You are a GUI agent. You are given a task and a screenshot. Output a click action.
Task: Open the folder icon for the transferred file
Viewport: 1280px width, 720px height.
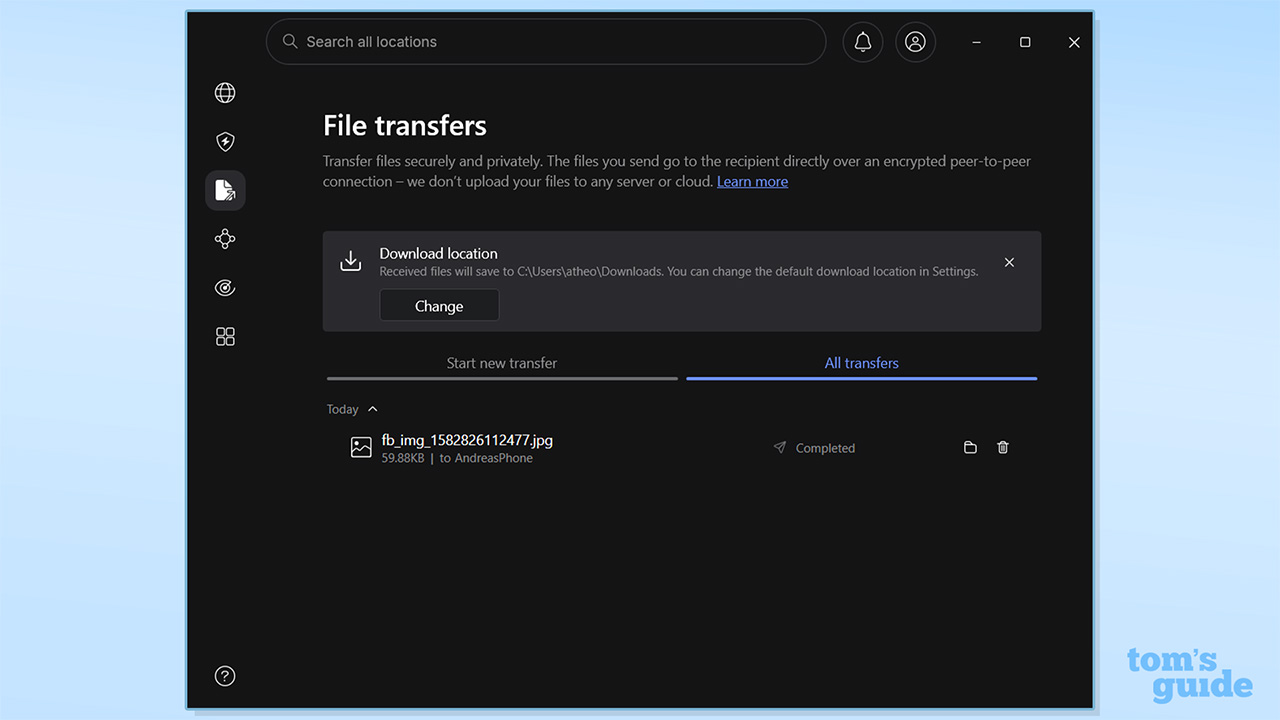(970, 447)
